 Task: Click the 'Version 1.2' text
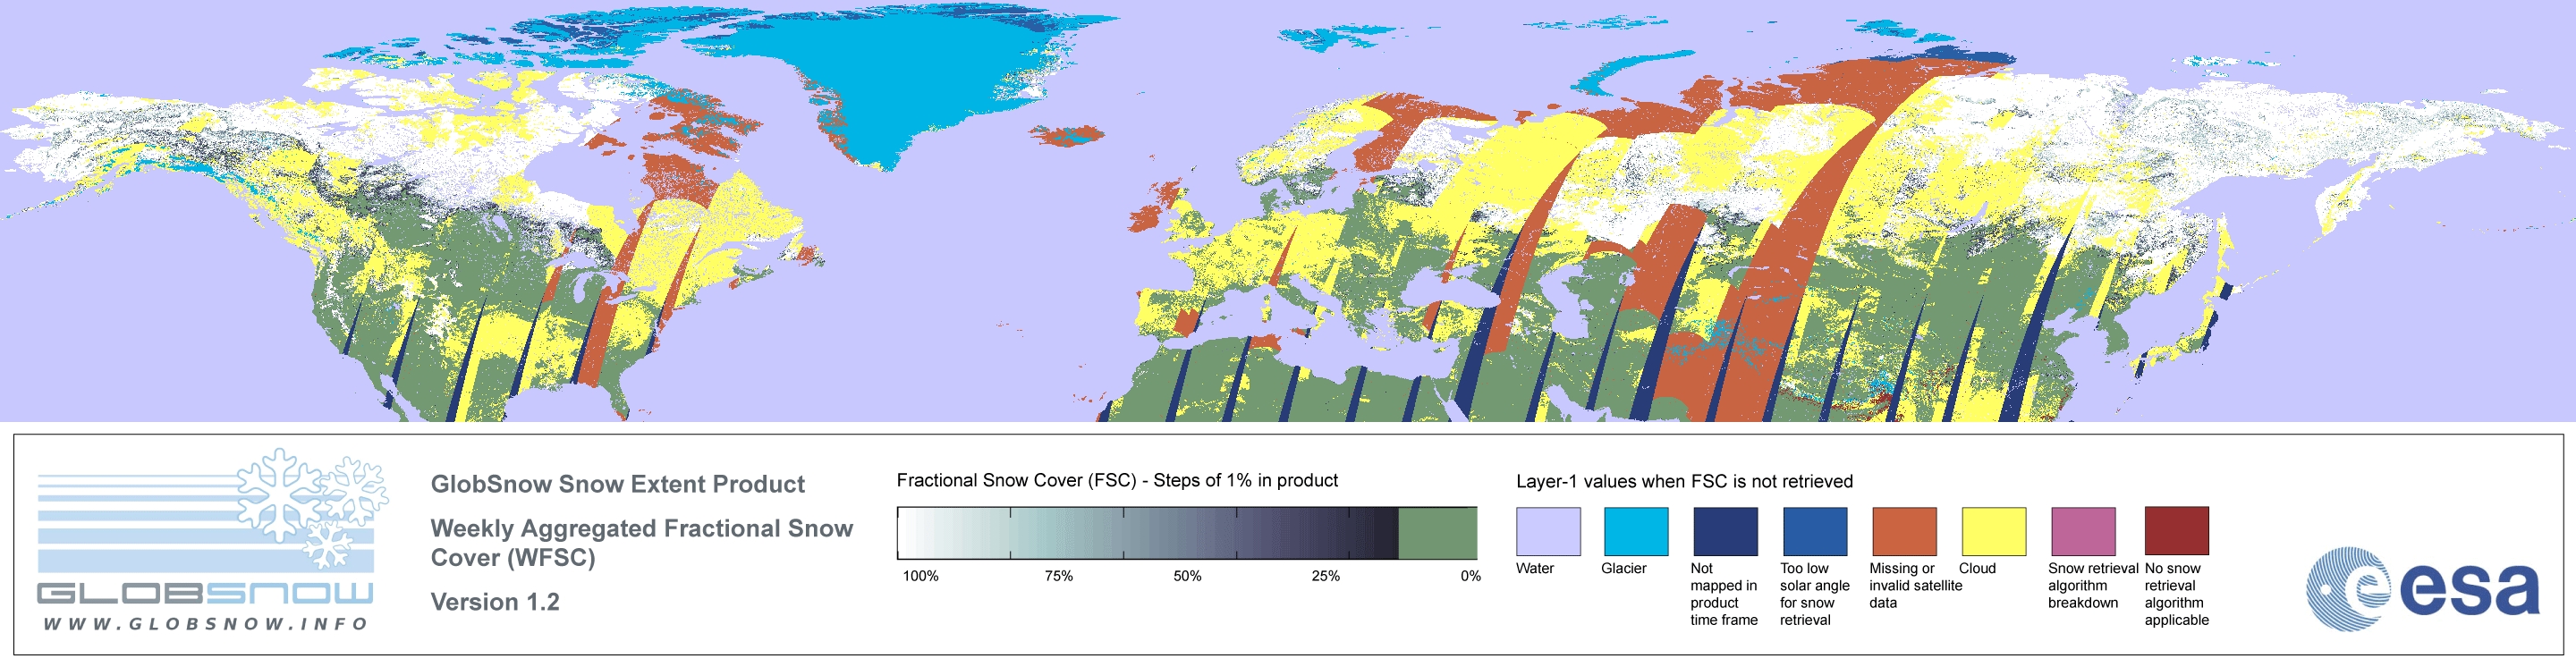495,602
